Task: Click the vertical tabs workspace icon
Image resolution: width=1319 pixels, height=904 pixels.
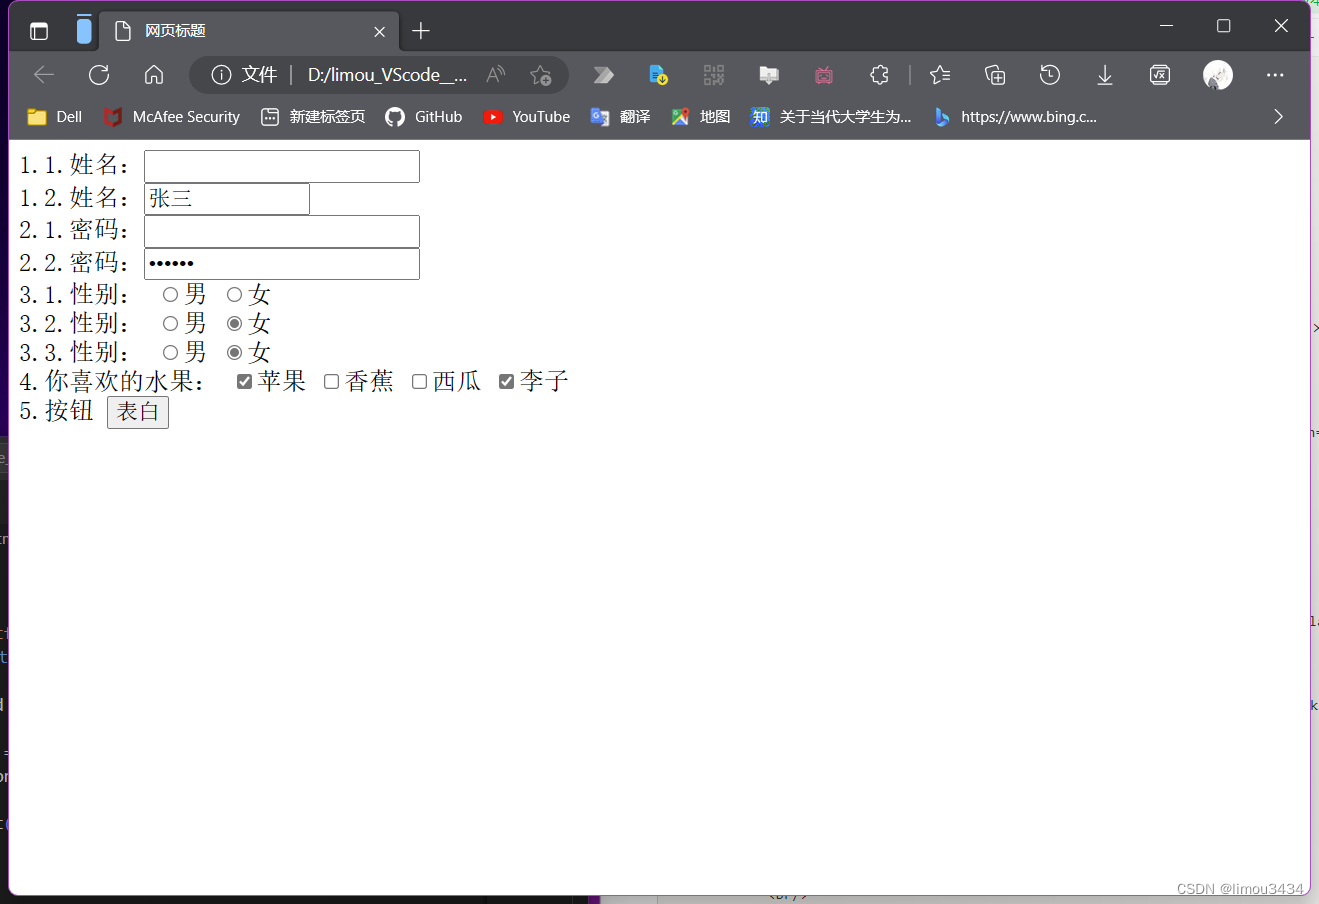Action: [x=84, y=30]
